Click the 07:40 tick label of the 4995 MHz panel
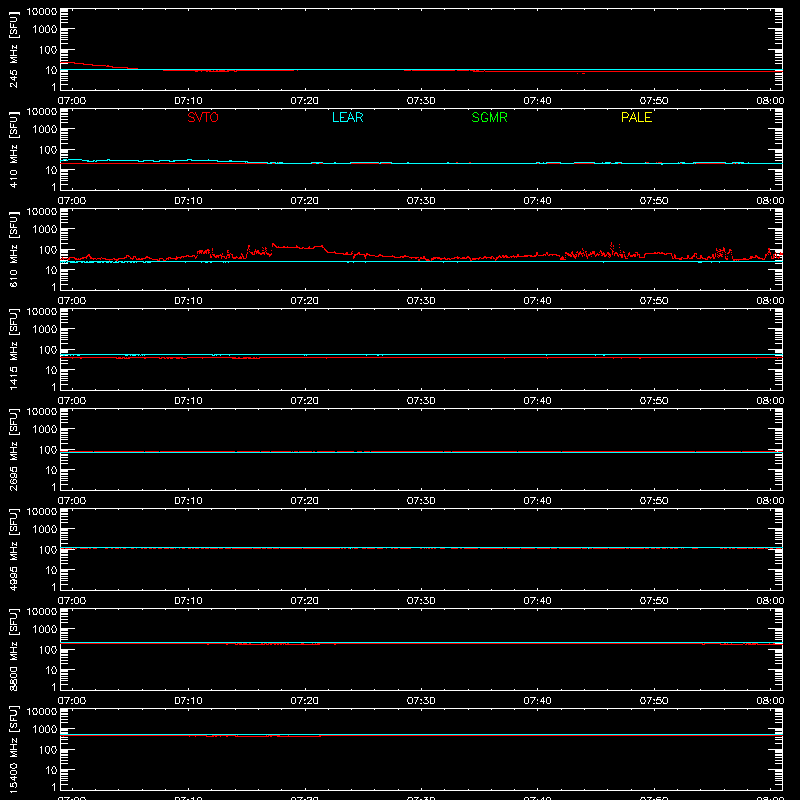Viewport: 800px width, 800px height. click(x=537, y=601)
